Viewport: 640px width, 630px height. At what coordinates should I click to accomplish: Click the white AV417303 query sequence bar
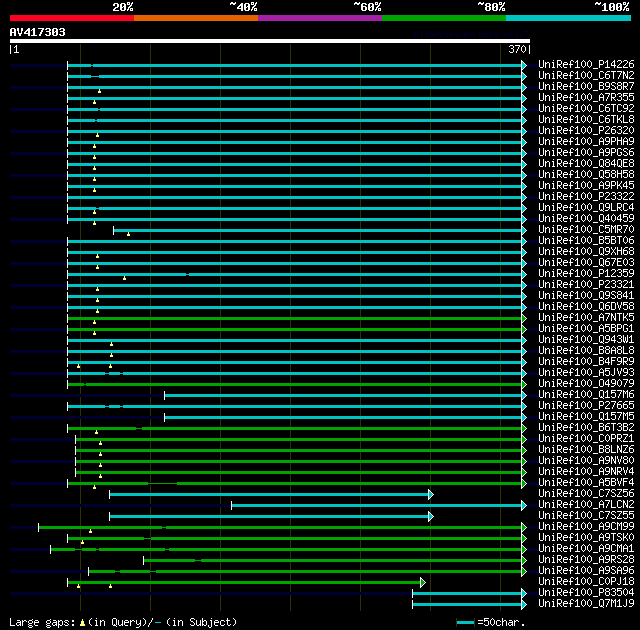[x=270, y=41]
